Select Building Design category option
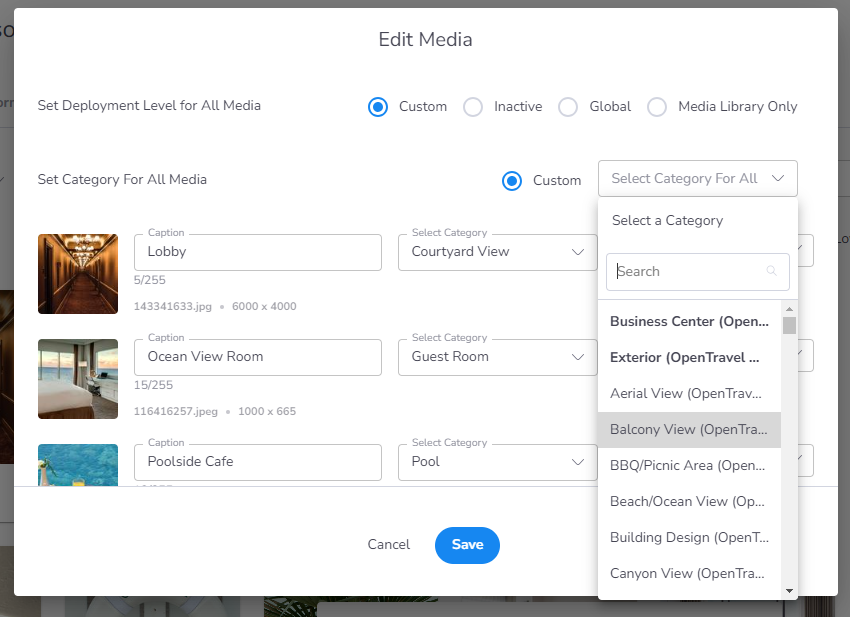The width and height of the screenshot is (850, 617). [x=690, y=538]
